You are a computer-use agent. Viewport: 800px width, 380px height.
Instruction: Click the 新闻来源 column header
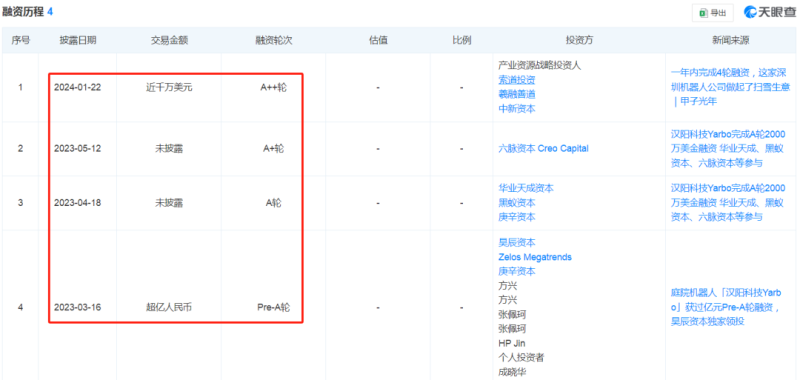coord(731,40)
